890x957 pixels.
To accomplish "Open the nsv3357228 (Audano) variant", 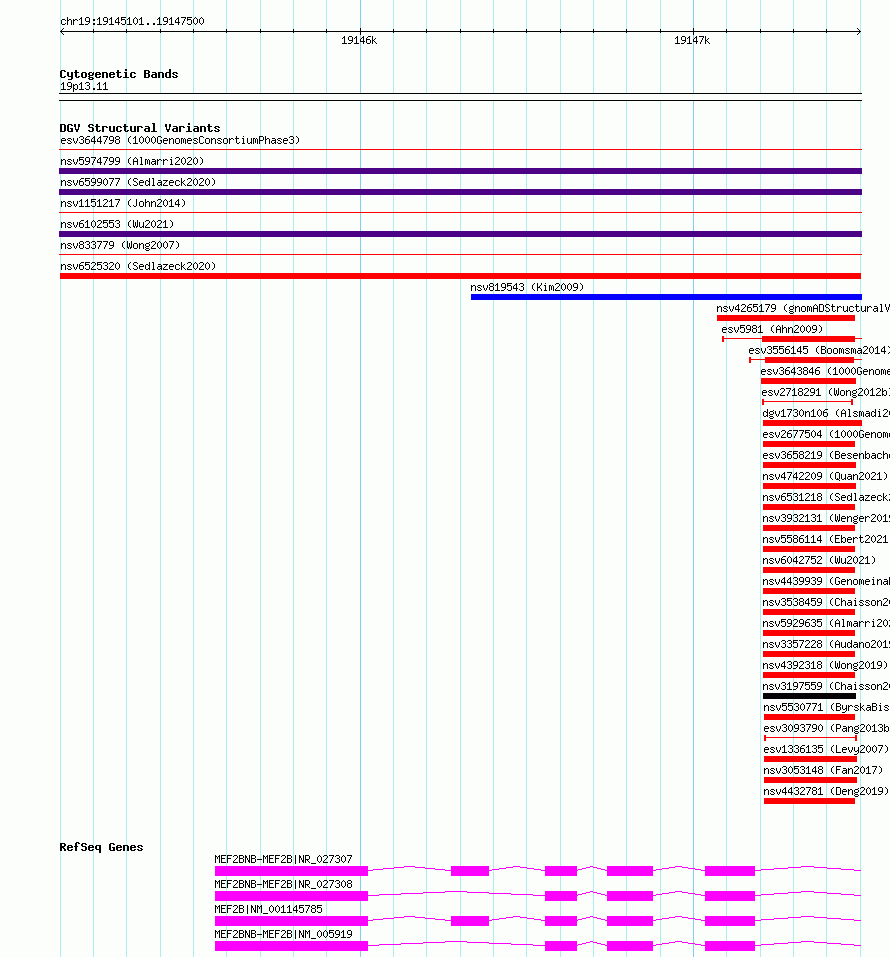I will click(826, 644).
